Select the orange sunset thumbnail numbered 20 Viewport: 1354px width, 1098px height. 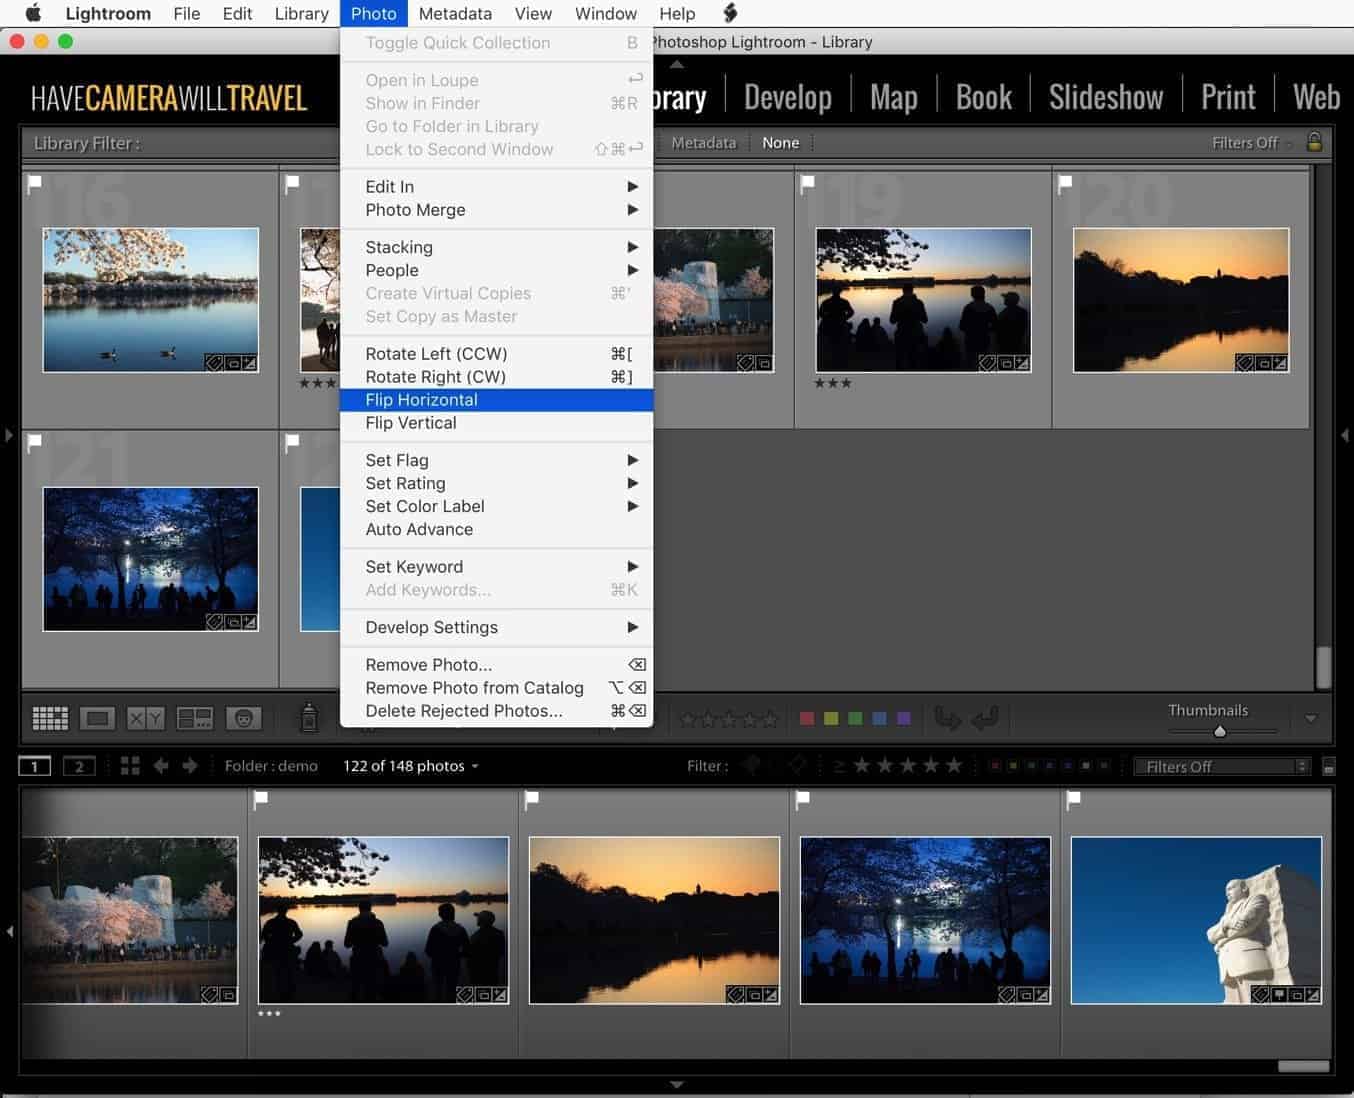pos(1181,300)
